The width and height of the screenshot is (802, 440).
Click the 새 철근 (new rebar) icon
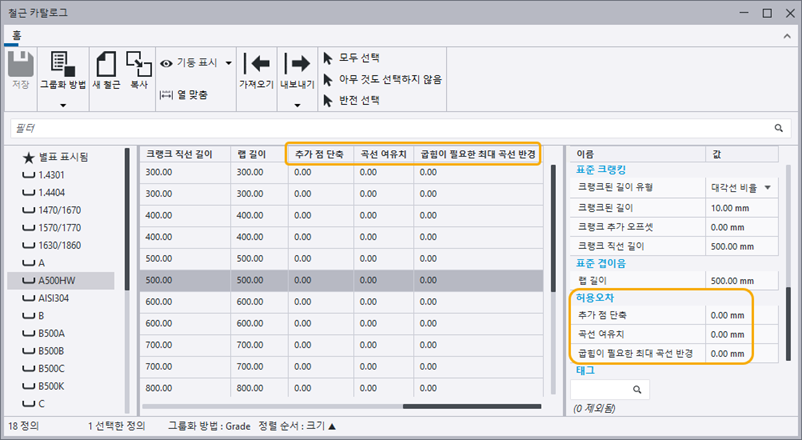point(105,65)
